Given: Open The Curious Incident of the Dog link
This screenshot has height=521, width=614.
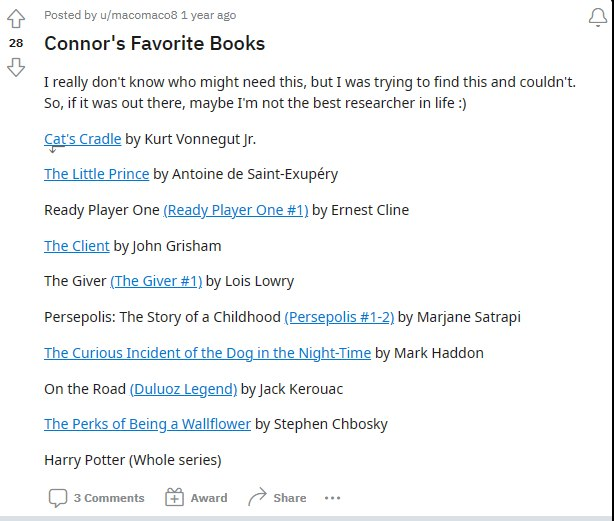Looking at the screenshot, I should (x=207, y=353).
